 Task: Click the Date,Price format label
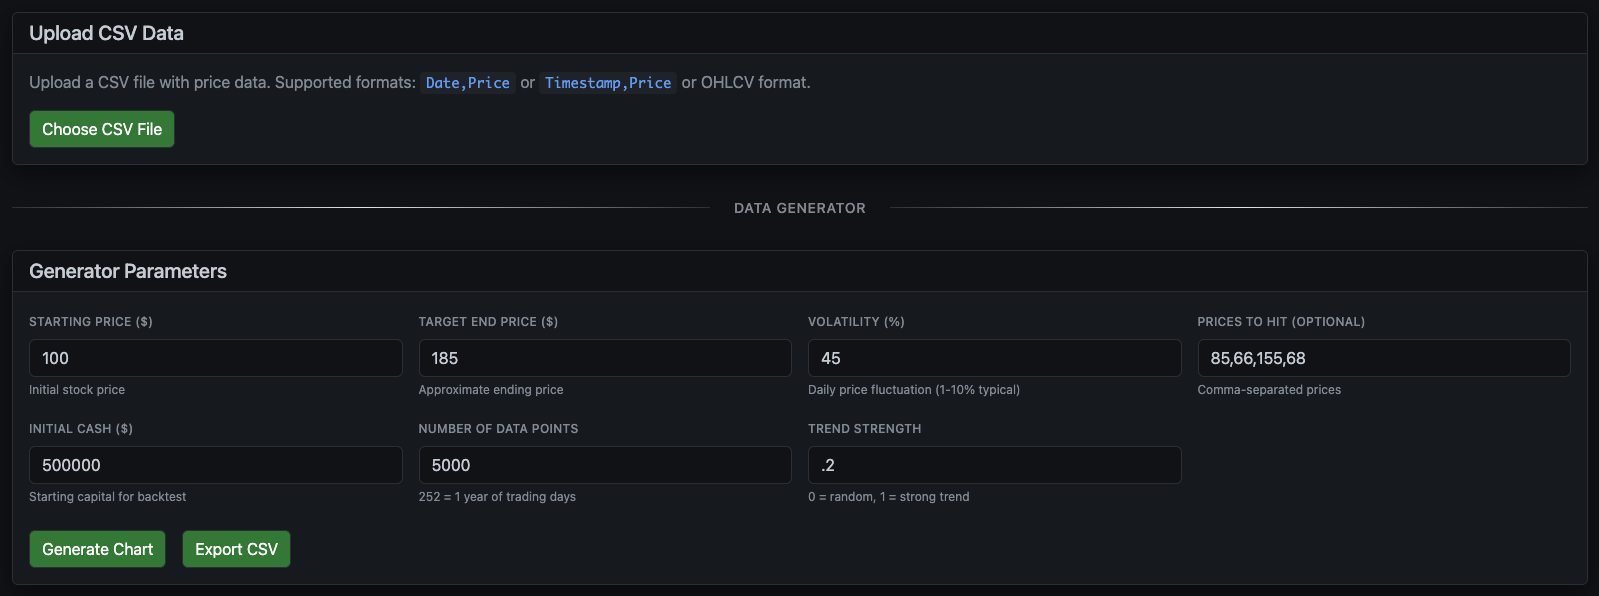(467, 82)
